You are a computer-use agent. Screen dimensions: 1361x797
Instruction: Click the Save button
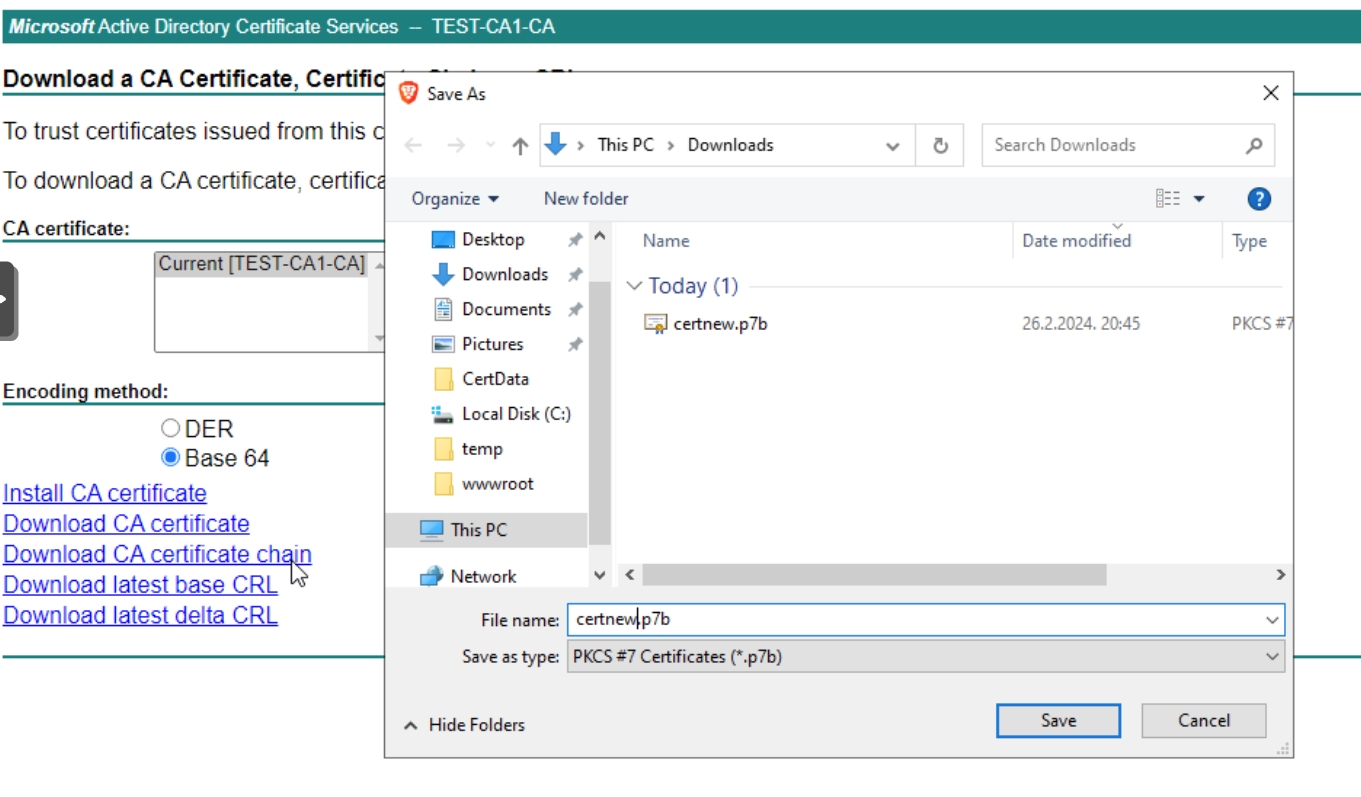click(1058, 721)
